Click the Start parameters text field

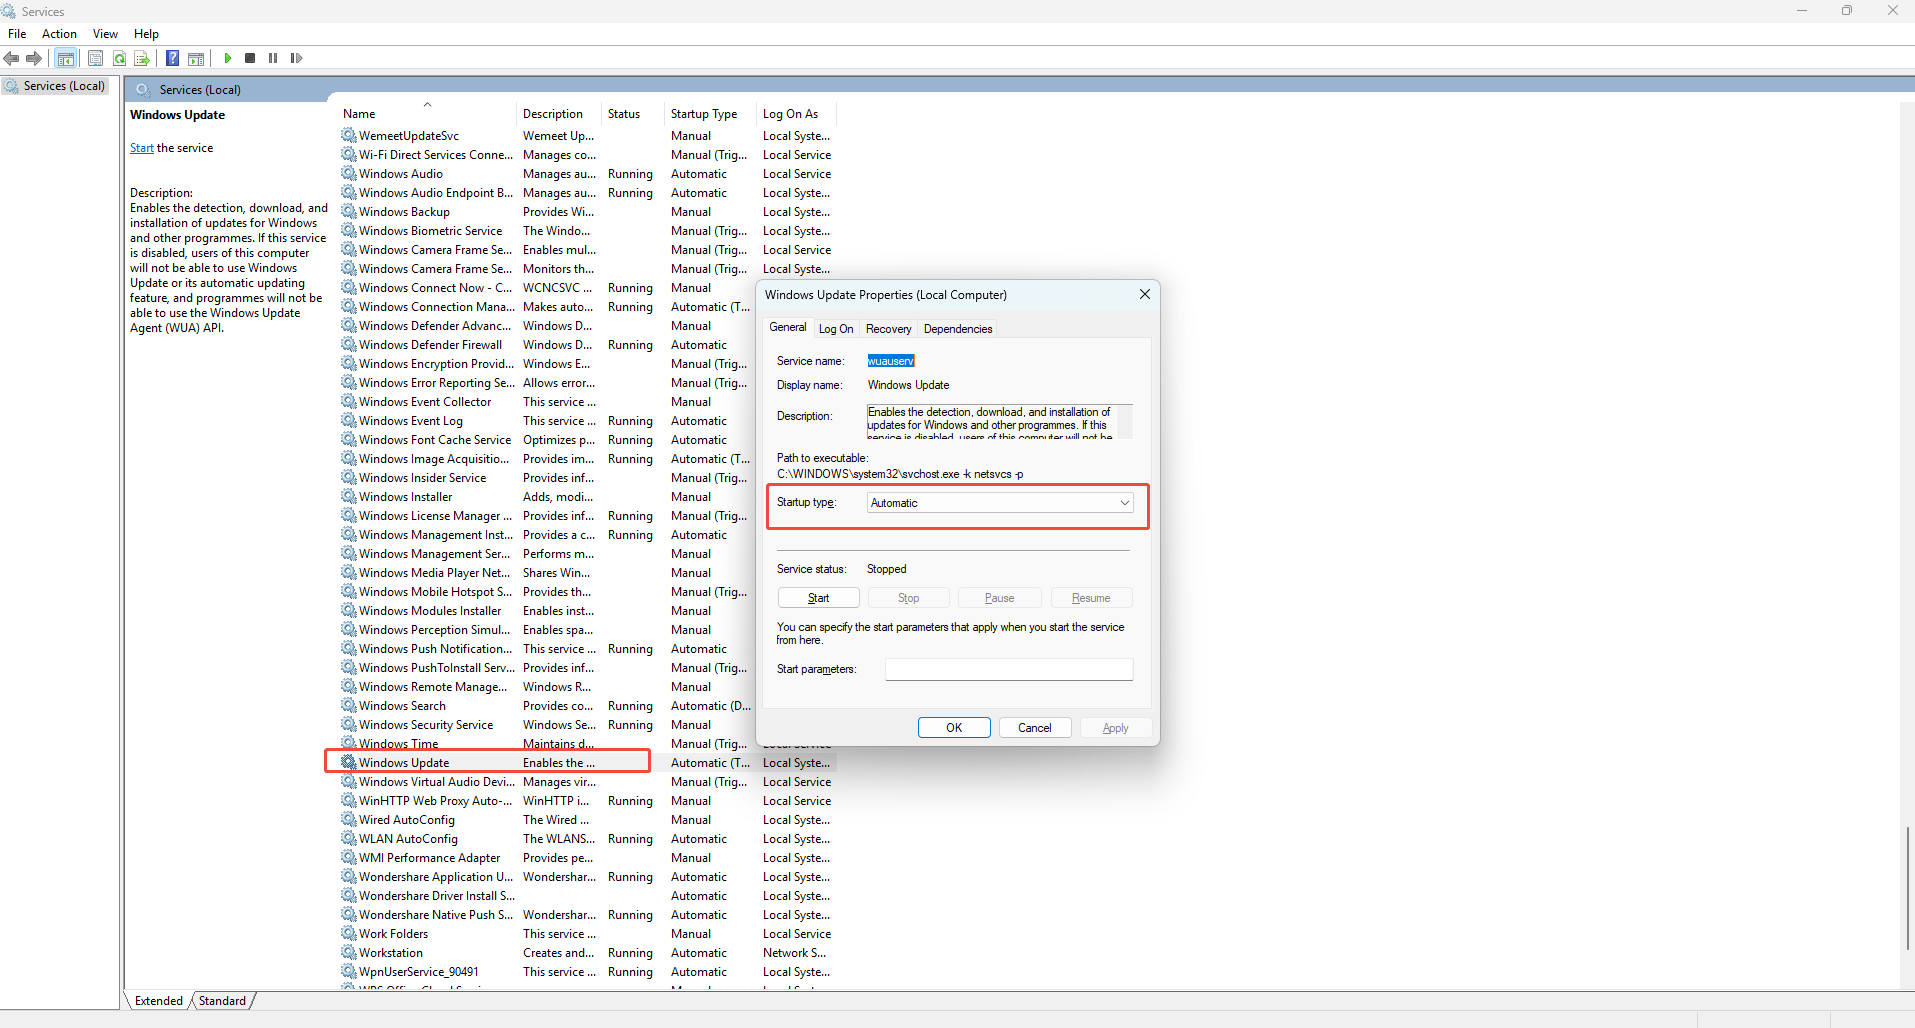click(x=1008, y=669)
